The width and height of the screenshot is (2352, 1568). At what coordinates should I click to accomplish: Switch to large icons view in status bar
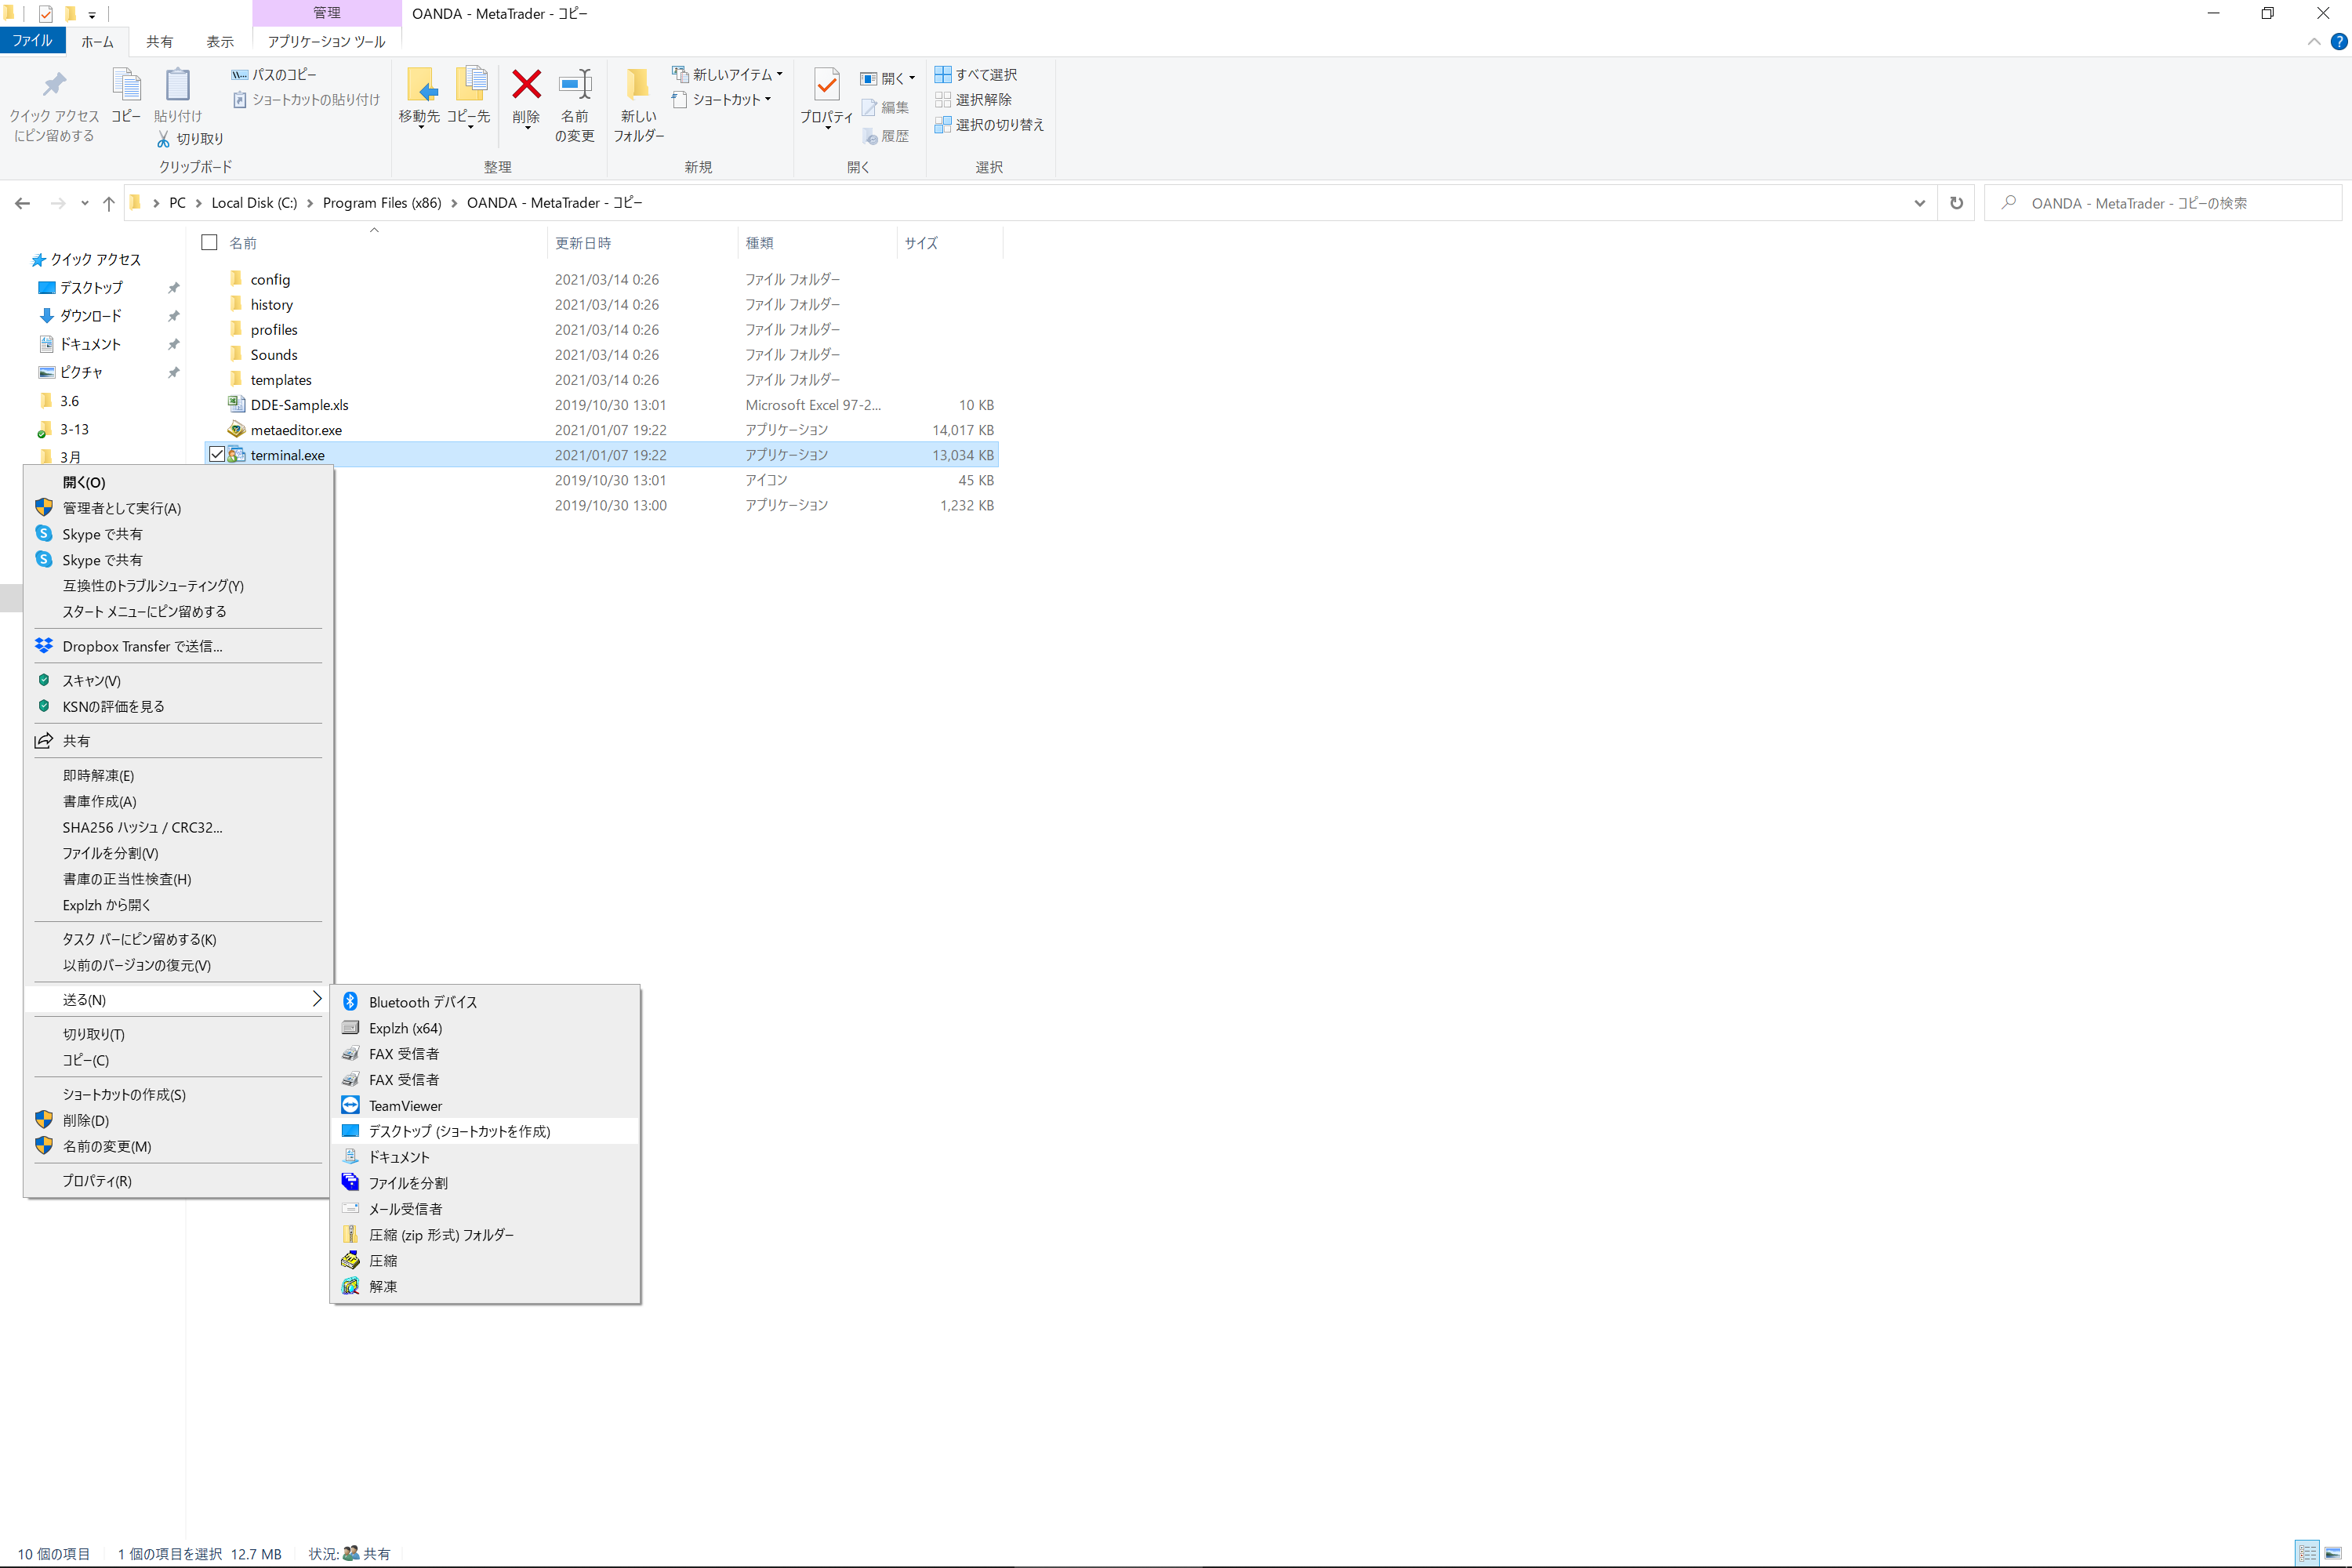point(2333,1553)
